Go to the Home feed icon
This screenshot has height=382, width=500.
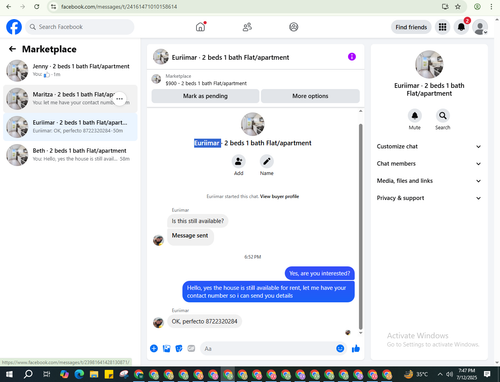click(200, 27)
